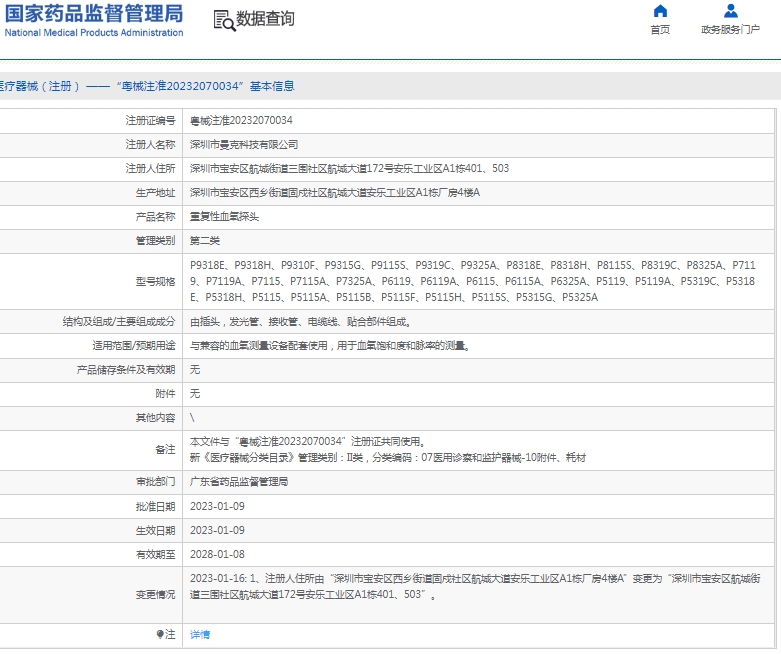Viewport: 781px width, 654px height.
Task: Click expiry date 2028-01-08
Action: click(x=217, y=554)
